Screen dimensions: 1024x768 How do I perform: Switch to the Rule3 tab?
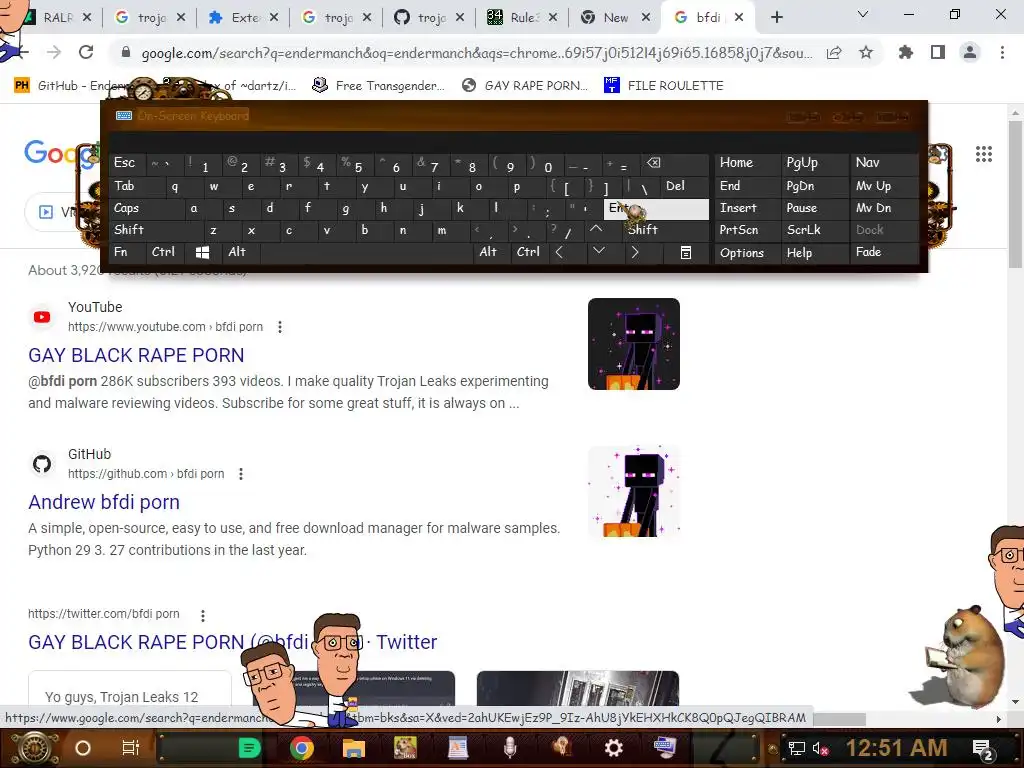[x=522, y=18]
